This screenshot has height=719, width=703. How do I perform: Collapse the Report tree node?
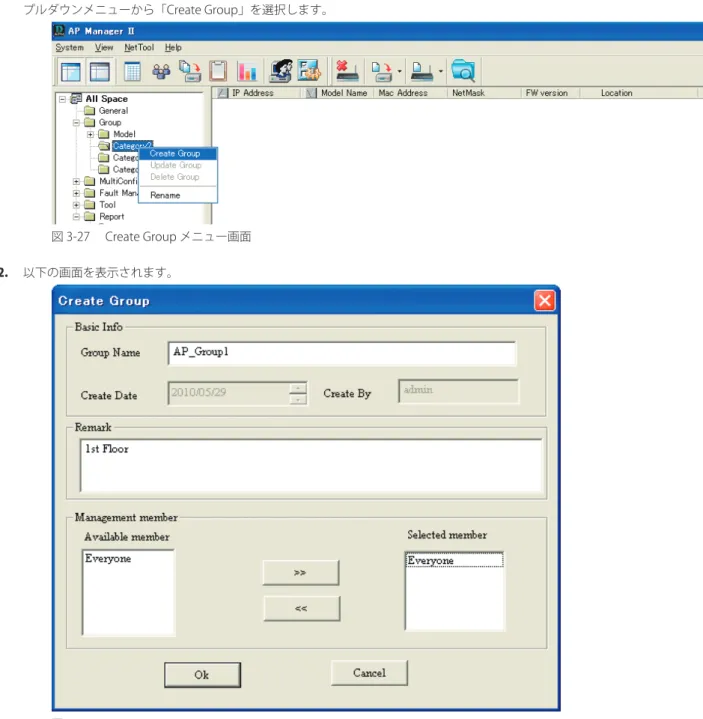click(77, 216)
